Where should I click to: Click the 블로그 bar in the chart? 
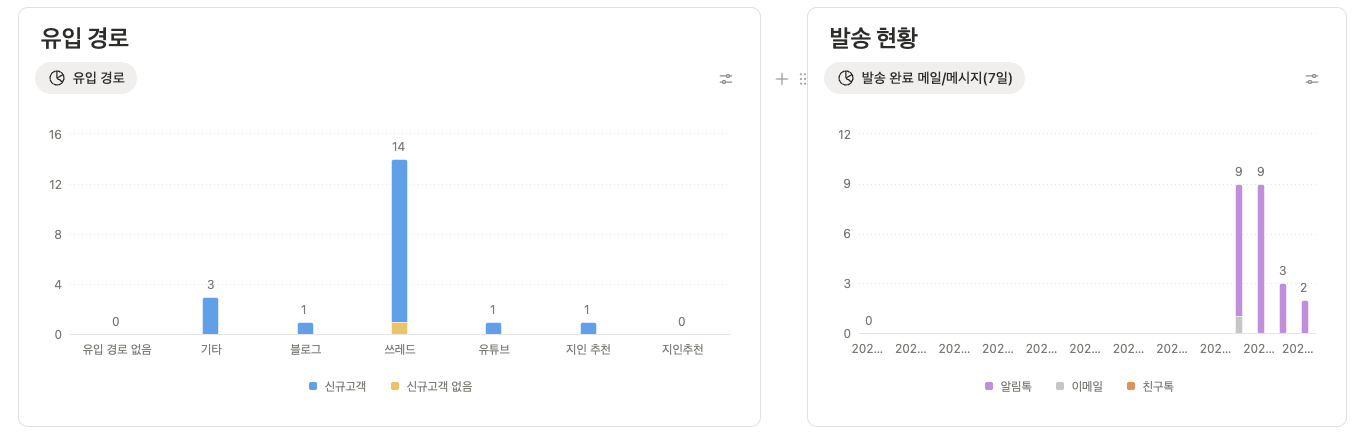[305, 328]
